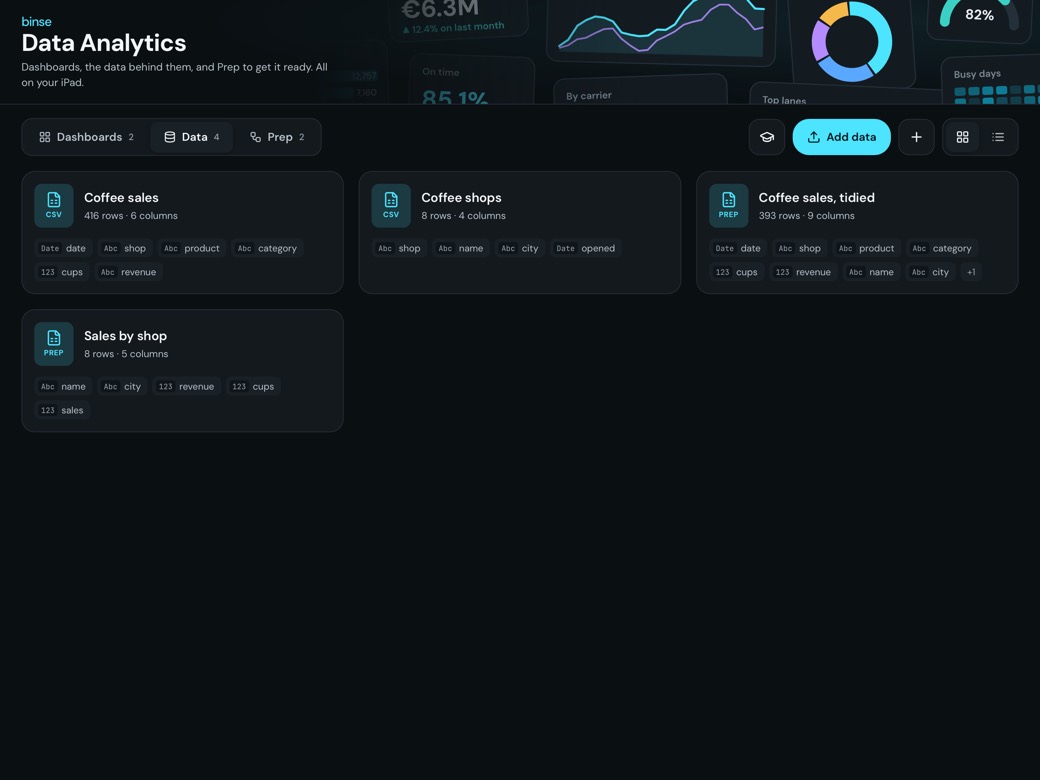The height and width of the screenshot is (780, 1040).
Task: Open the Sales by shop card title
Action: click(x=125, y=336)
